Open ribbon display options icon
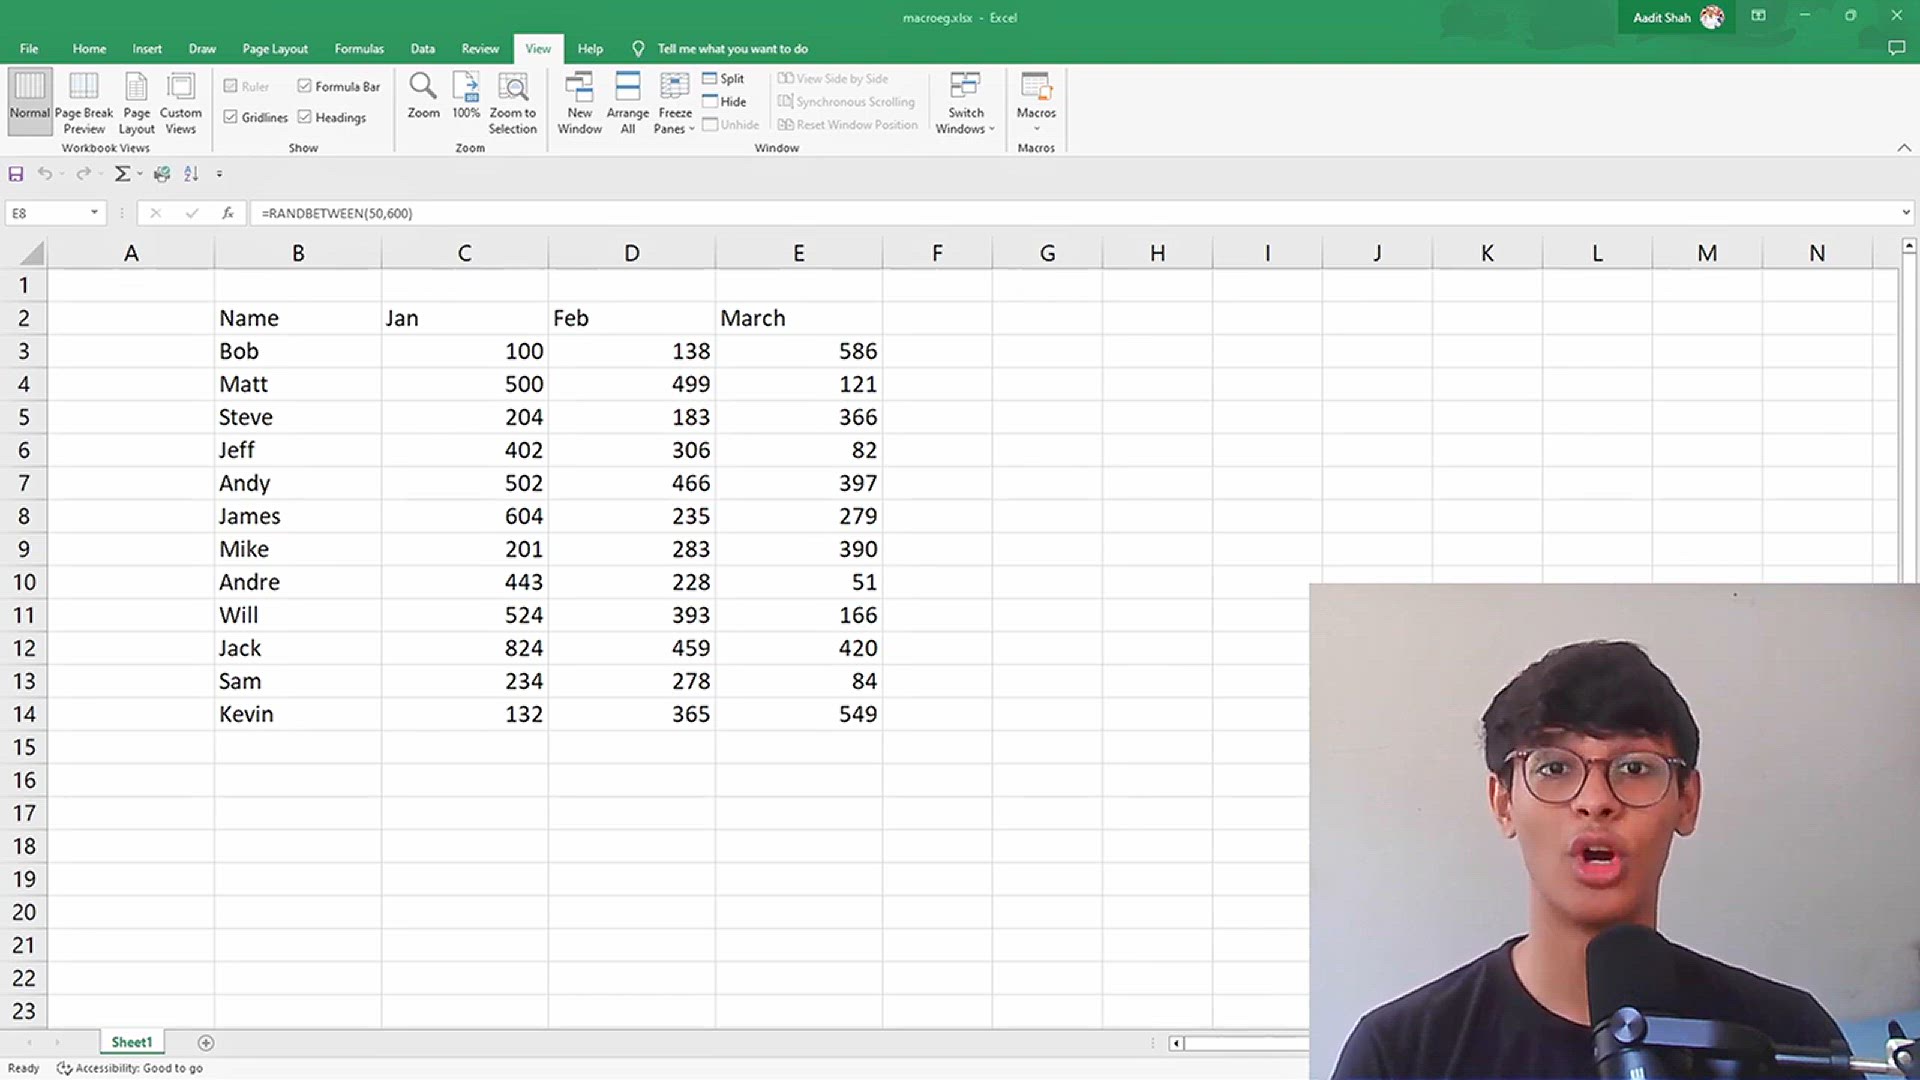The width and height of the screenshot is (1920, 1080). click(x=1758, y=16)
